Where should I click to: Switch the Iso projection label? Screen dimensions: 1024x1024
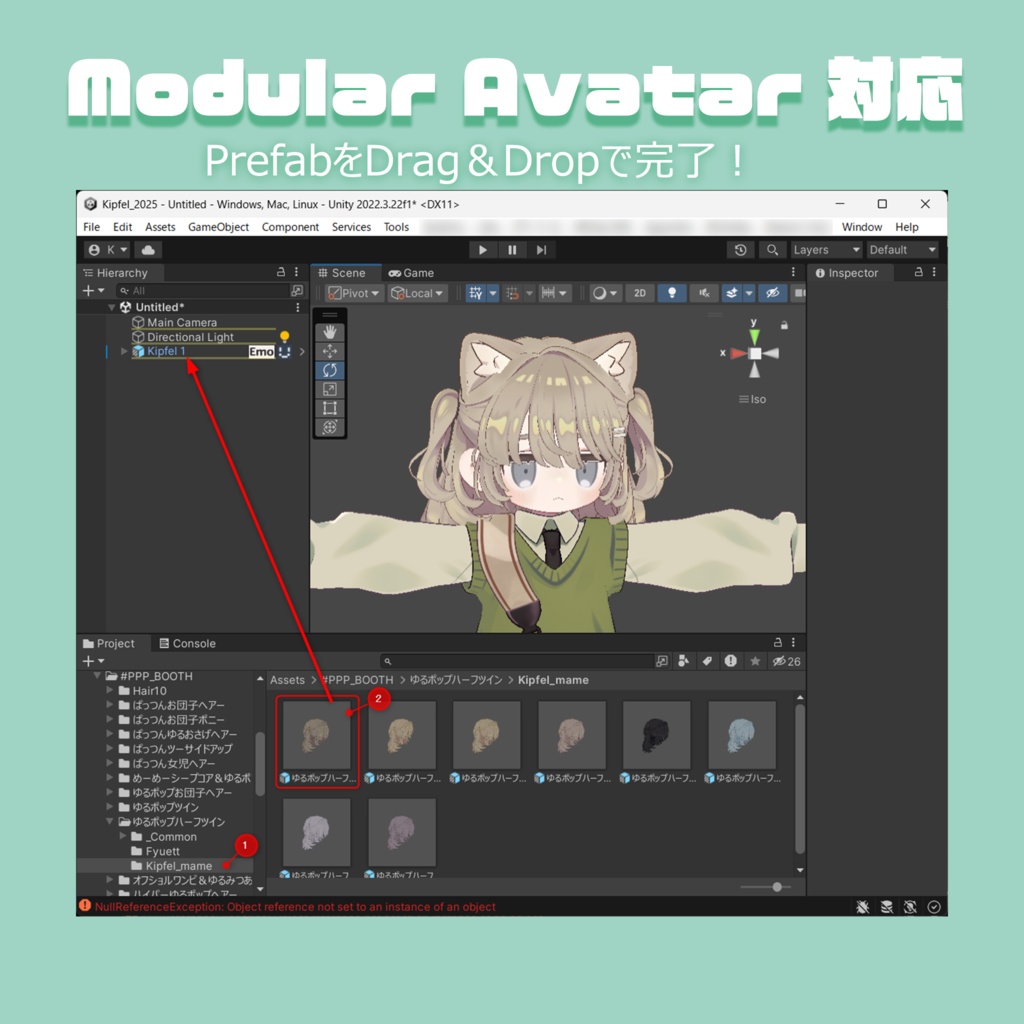click(752, 399)
